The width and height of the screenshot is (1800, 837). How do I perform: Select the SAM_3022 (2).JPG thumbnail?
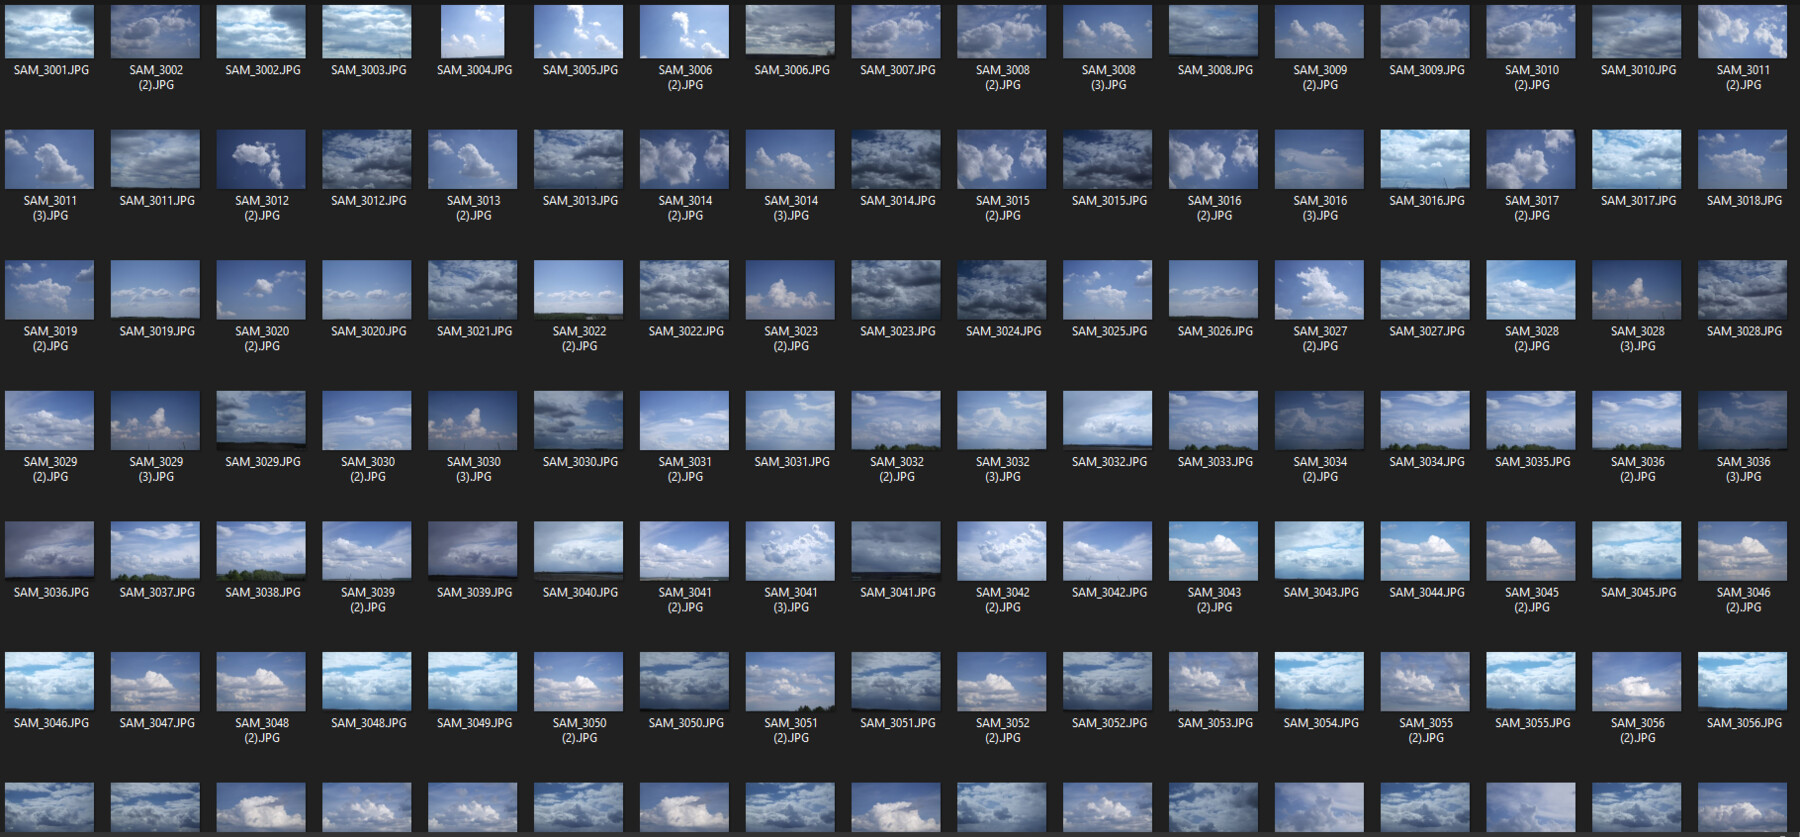pos(579,290)
